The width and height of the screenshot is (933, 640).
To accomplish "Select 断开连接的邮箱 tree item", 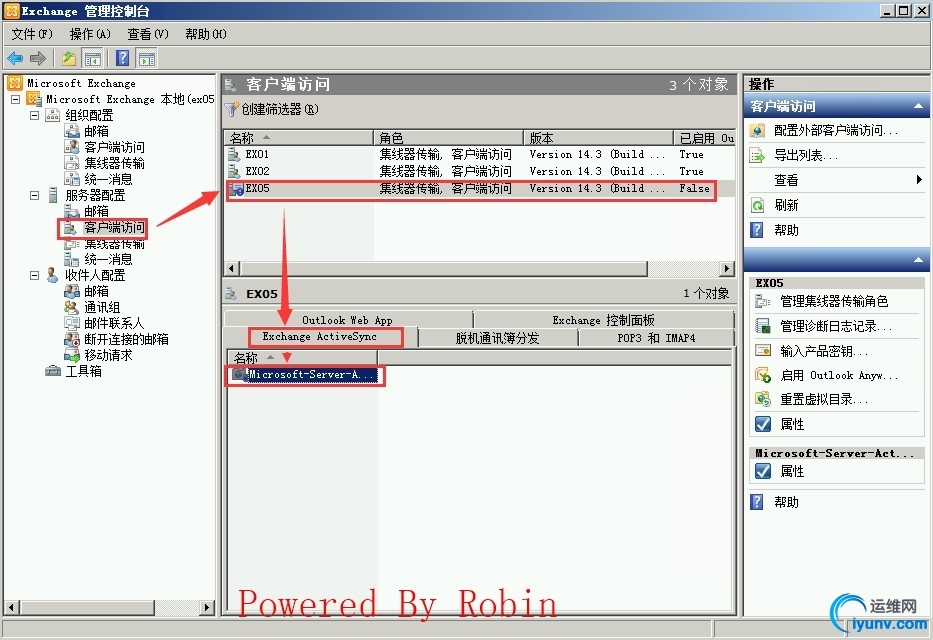I will [x=126, y=339].
